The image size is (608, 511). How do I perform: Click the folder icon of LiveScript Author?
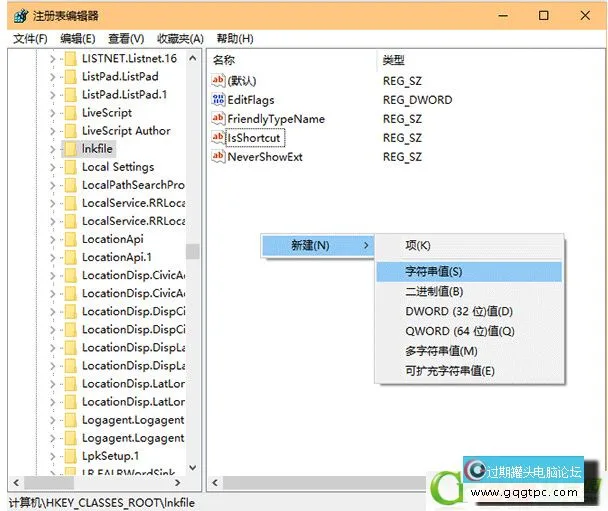click(x=71, y=131)
